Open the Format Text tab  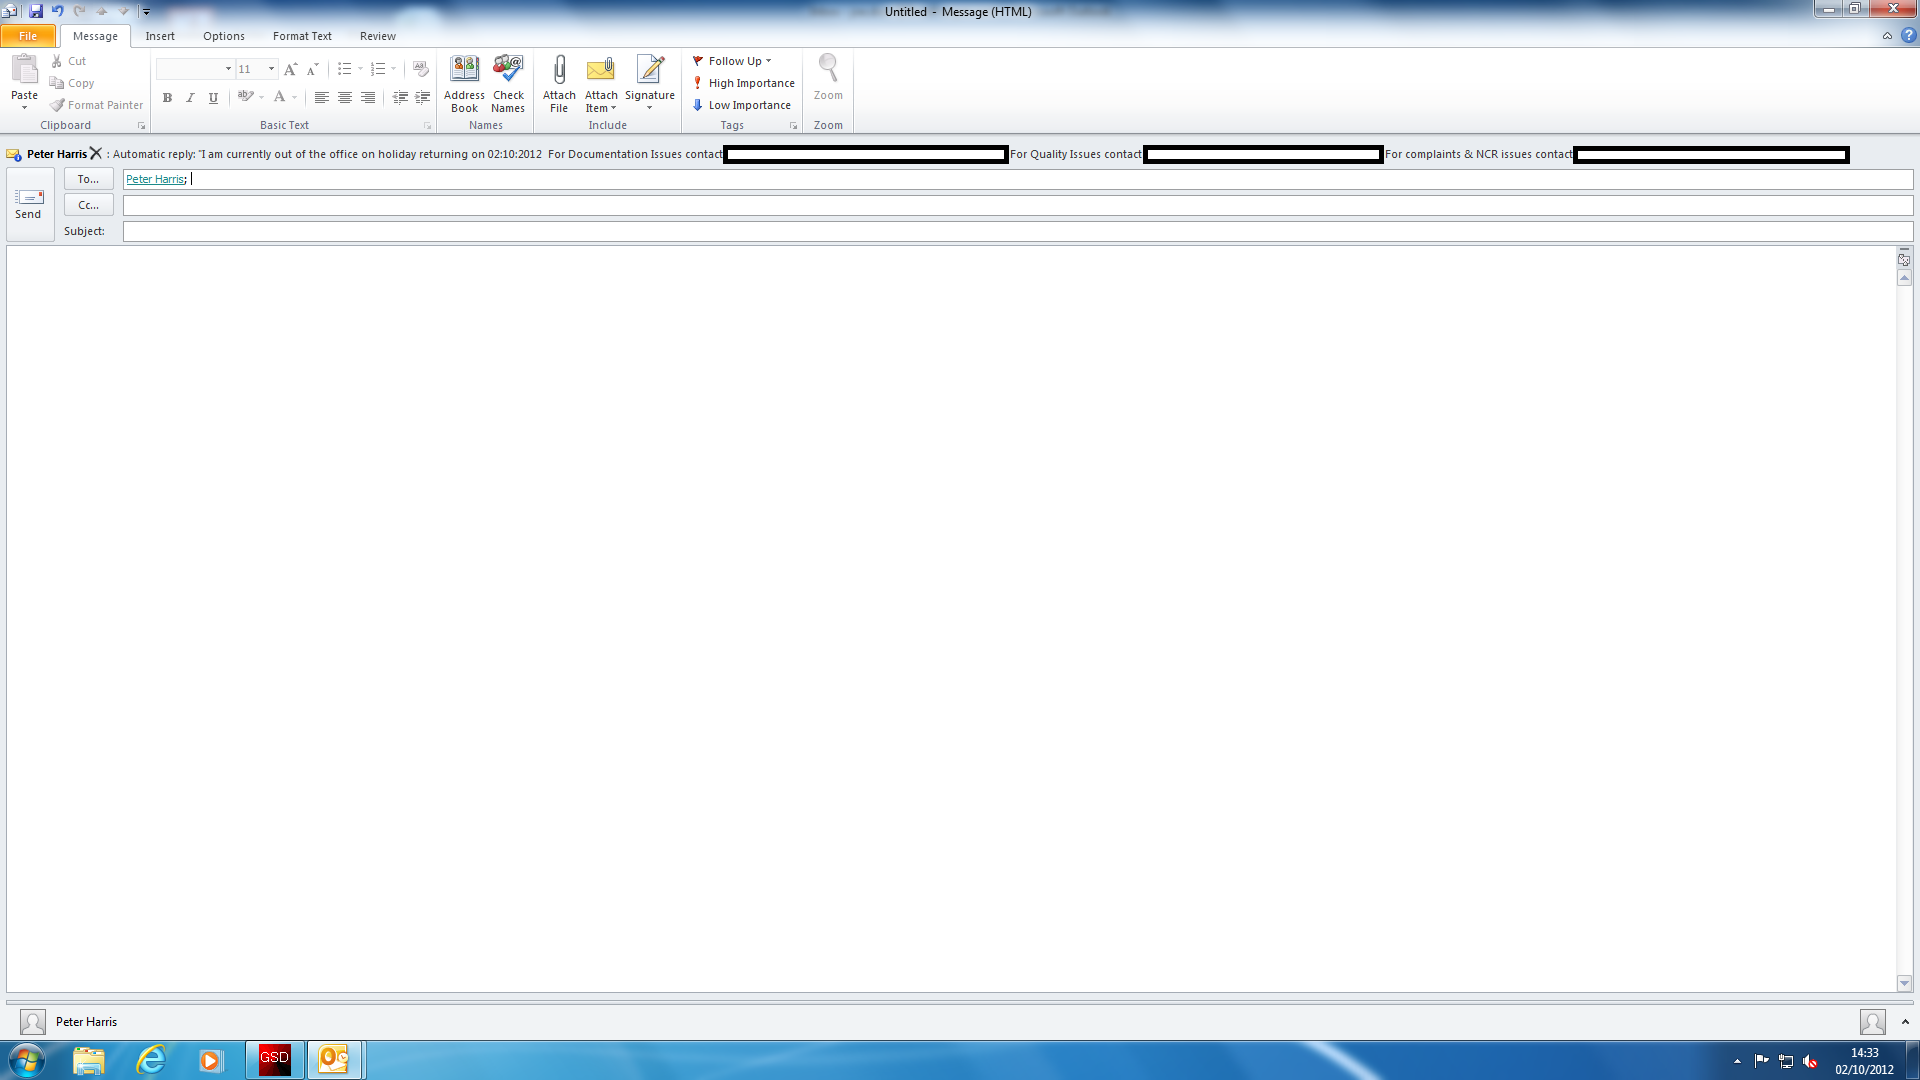(302, 36)
